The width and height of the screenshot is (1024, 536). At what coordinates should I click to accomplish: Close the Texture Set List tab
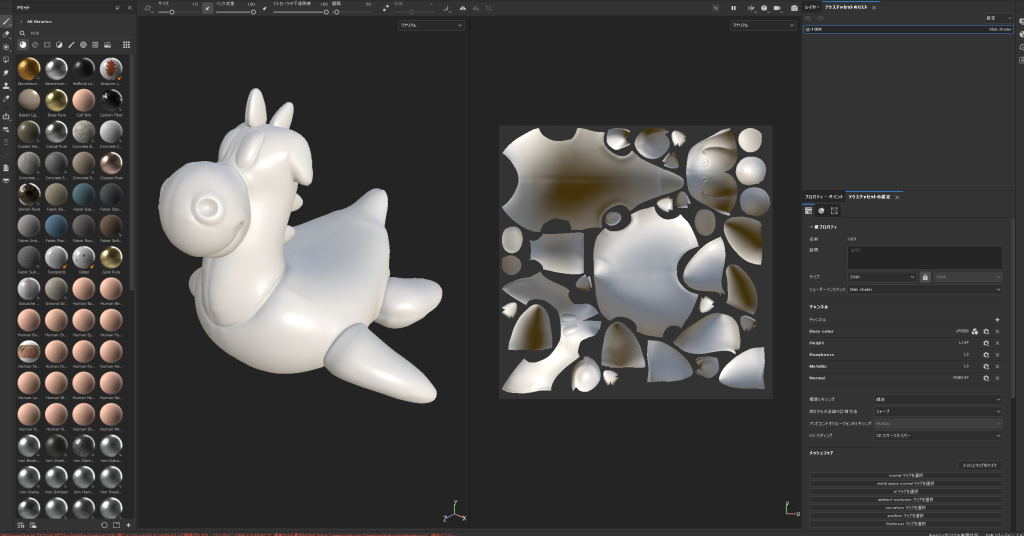pos(874,7)
